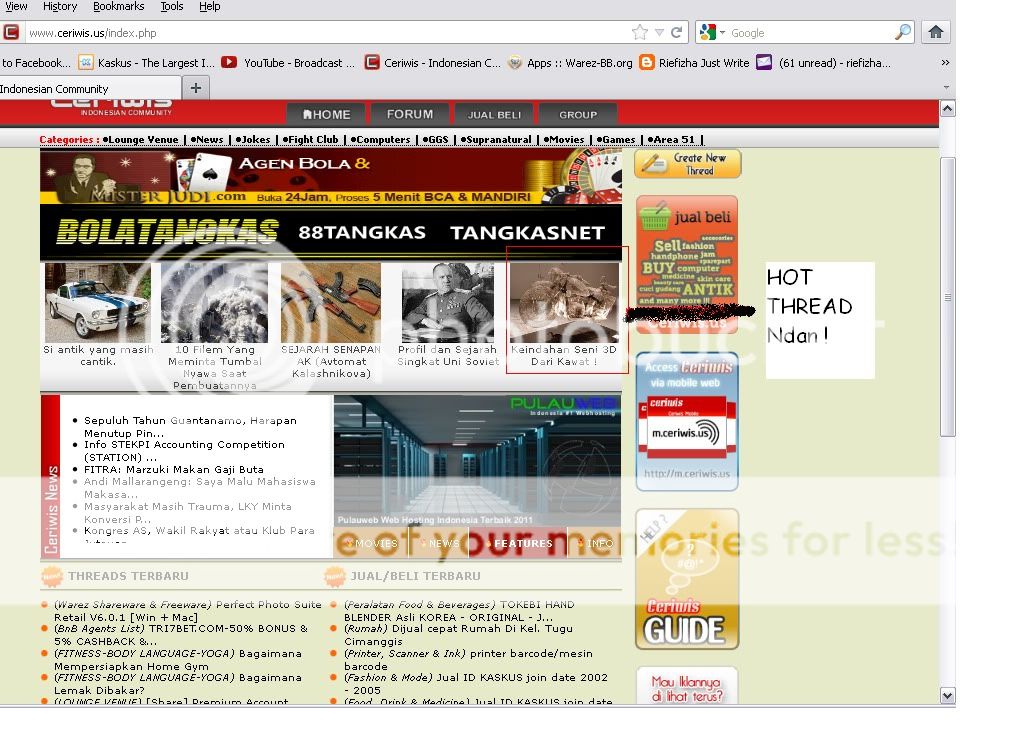This screenshot has width=1024, height=738.
Task: Open the Riefizha Just Write bookmark
Action: [x=694, y=63]
